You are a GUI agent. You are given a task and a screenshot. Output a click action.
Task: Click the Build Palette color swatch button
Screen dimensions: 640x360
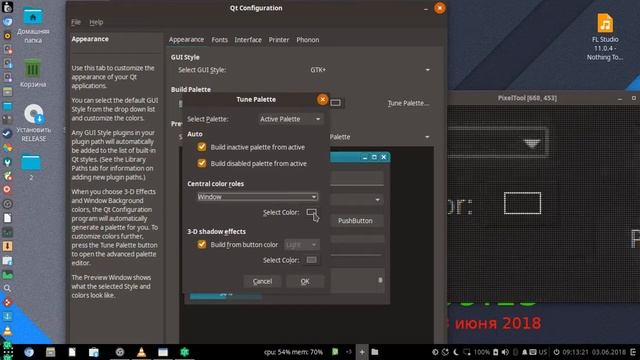(x=336, y=103)
